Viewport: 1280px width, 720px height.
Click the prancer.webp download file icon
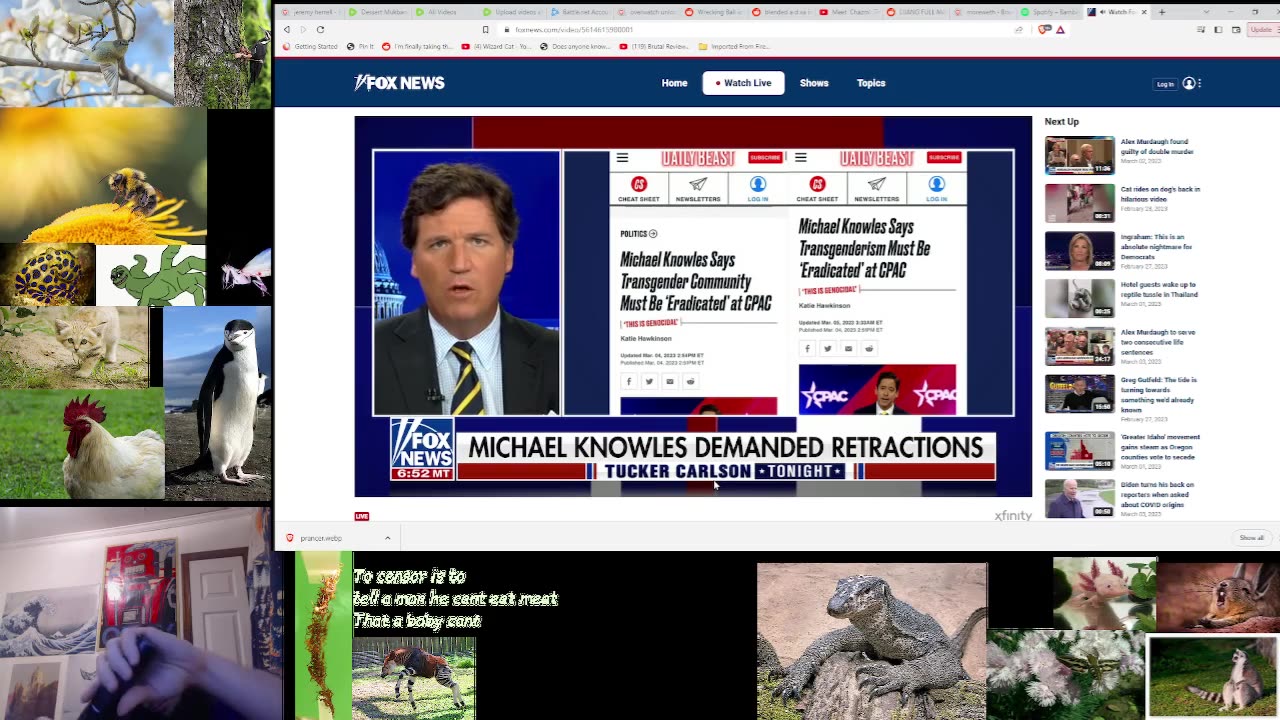tap(290, 538)
